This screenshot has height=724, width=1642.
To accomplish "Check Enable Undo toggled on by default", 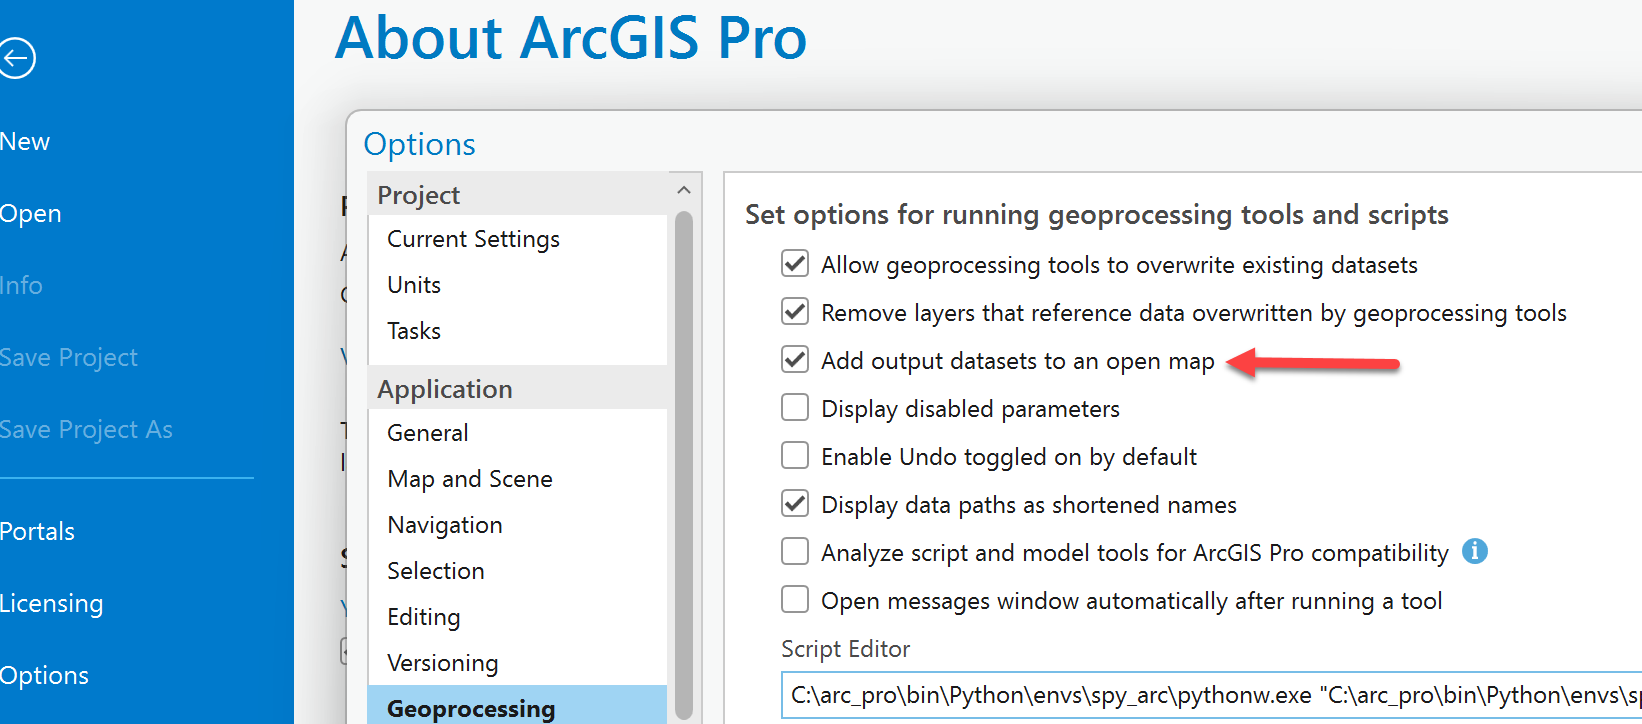I will click(795, 456).
